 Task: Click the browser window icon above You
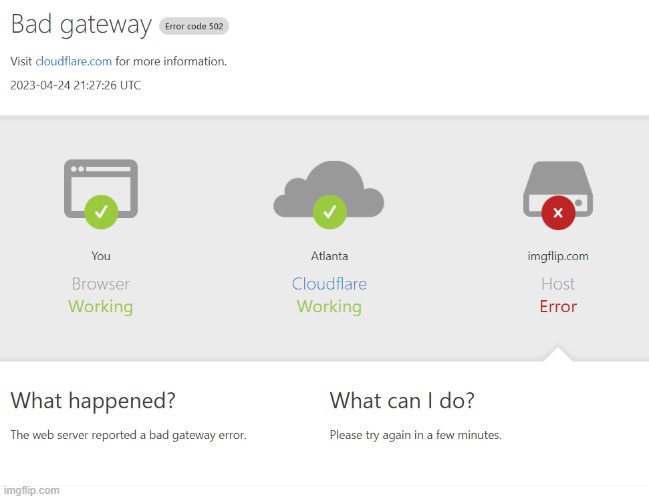coord(101,189)
